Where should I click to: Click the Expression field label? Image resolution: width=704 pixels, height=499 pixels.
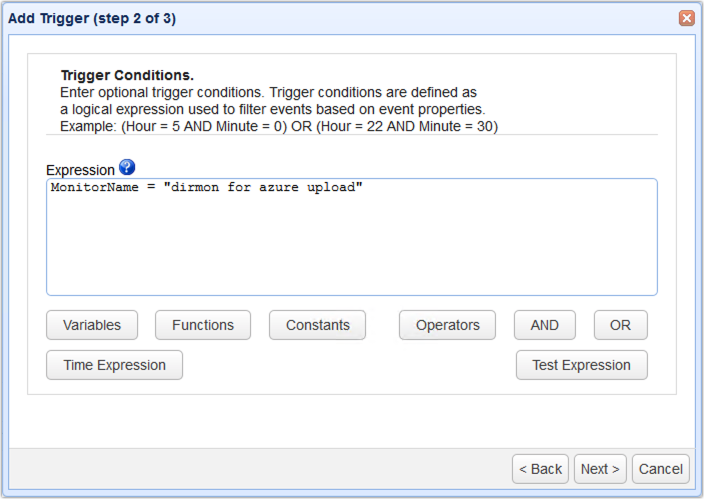(80, 170)
